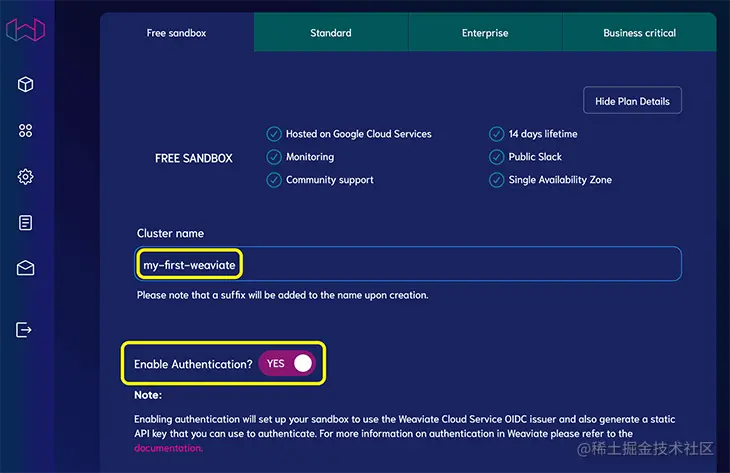730x473 pixels.
Task: Click the logout arrow icon
Action: (x=23, y=330)
